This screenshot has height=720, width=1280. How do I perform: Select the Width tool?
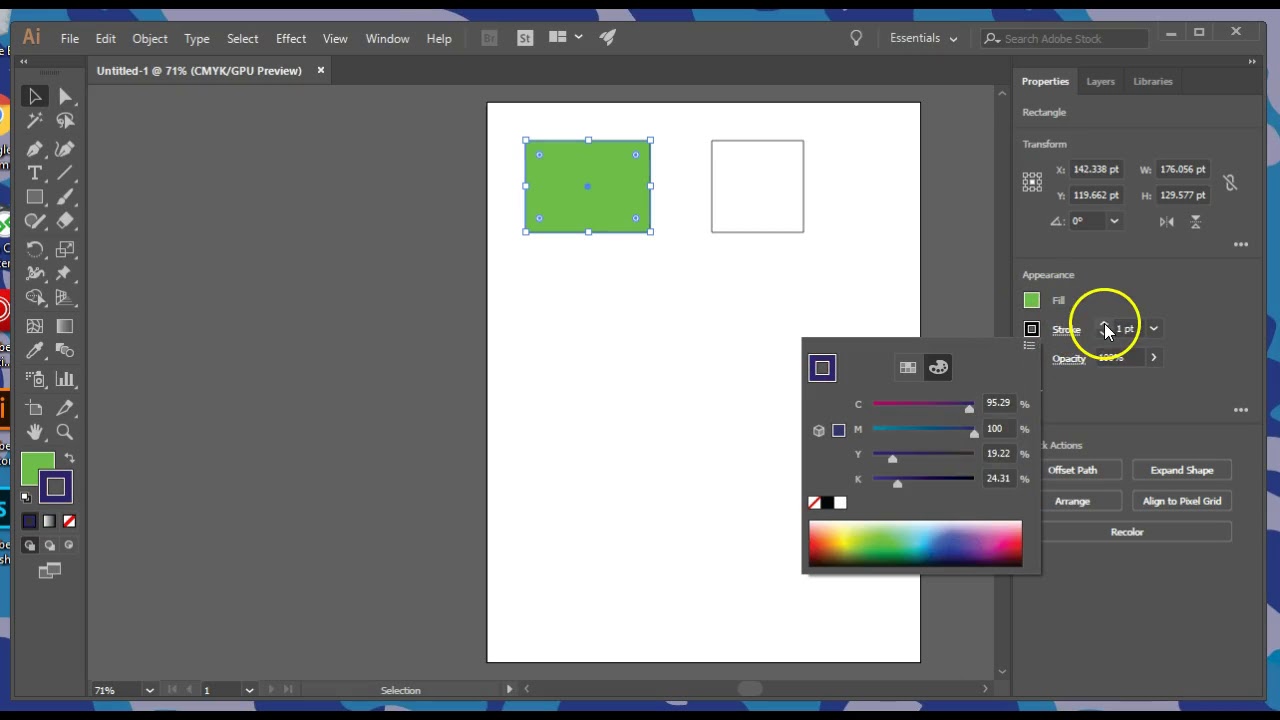point(35,273)
